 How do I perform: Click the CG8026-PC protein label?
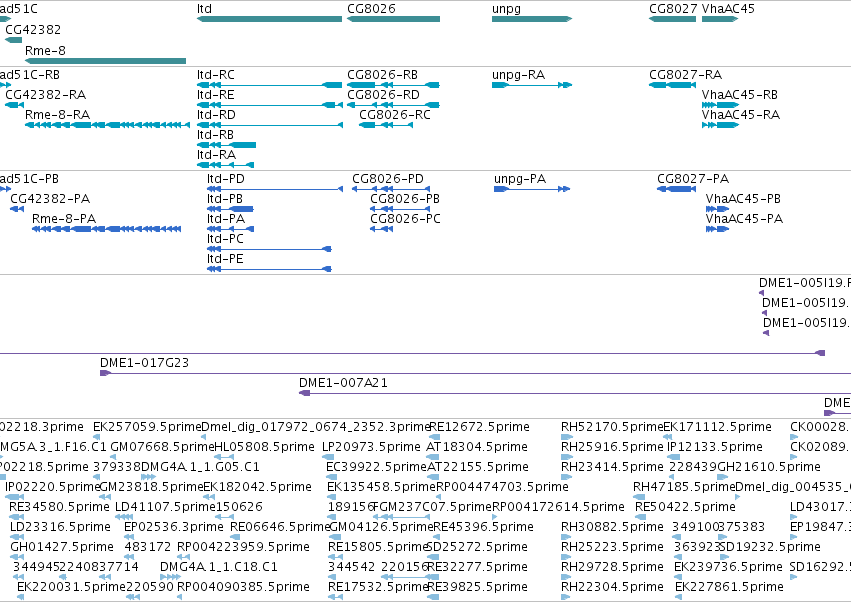point(405,219)
